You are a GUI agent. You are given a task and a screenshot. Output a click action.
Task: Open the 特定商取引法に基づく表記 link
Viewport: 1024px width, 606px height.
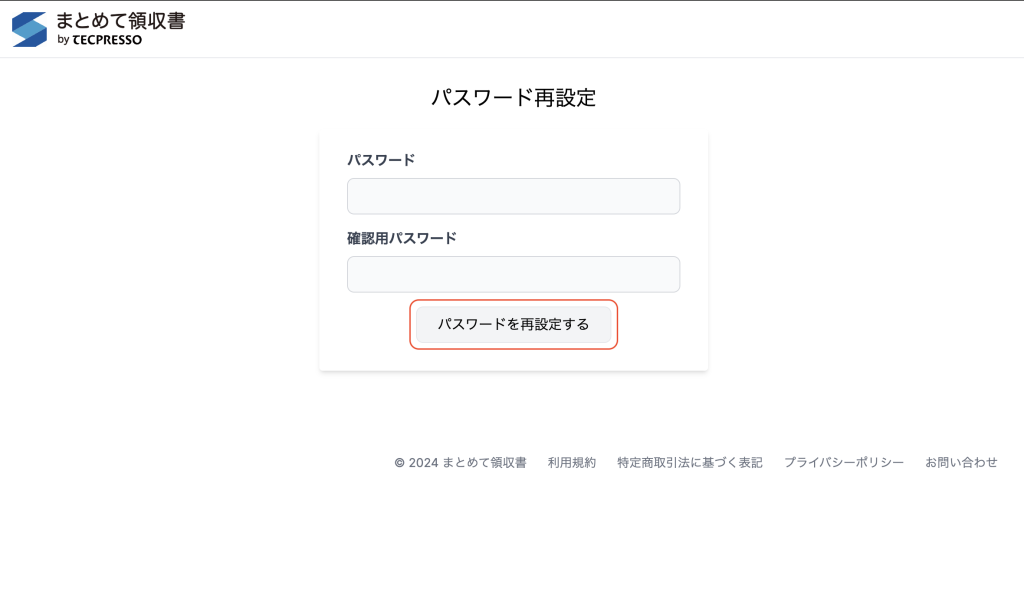(690, 463)
